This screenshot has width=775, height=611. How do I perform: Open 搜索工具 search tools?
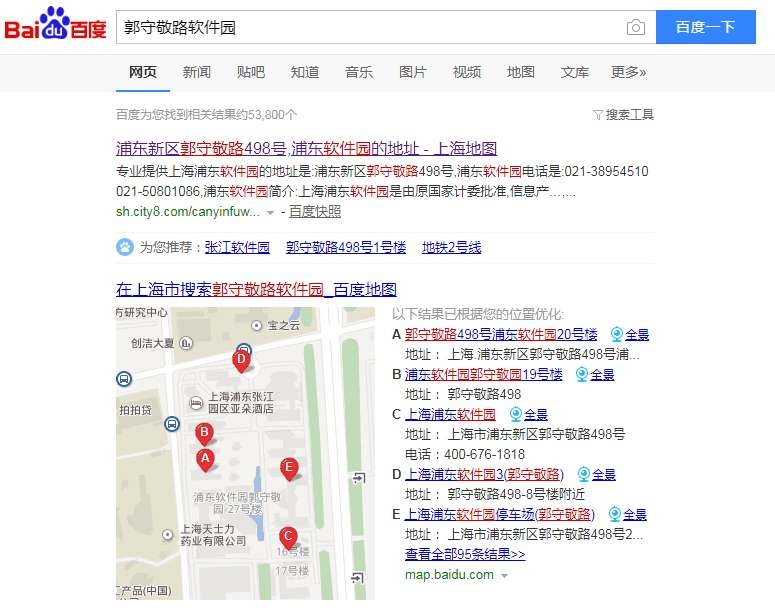tap(624, 115)
